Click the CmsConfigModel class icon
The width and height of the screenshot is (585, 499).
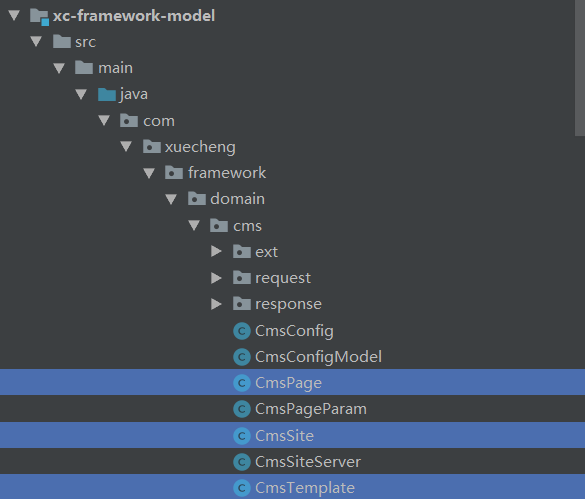(x=242, y=357)
